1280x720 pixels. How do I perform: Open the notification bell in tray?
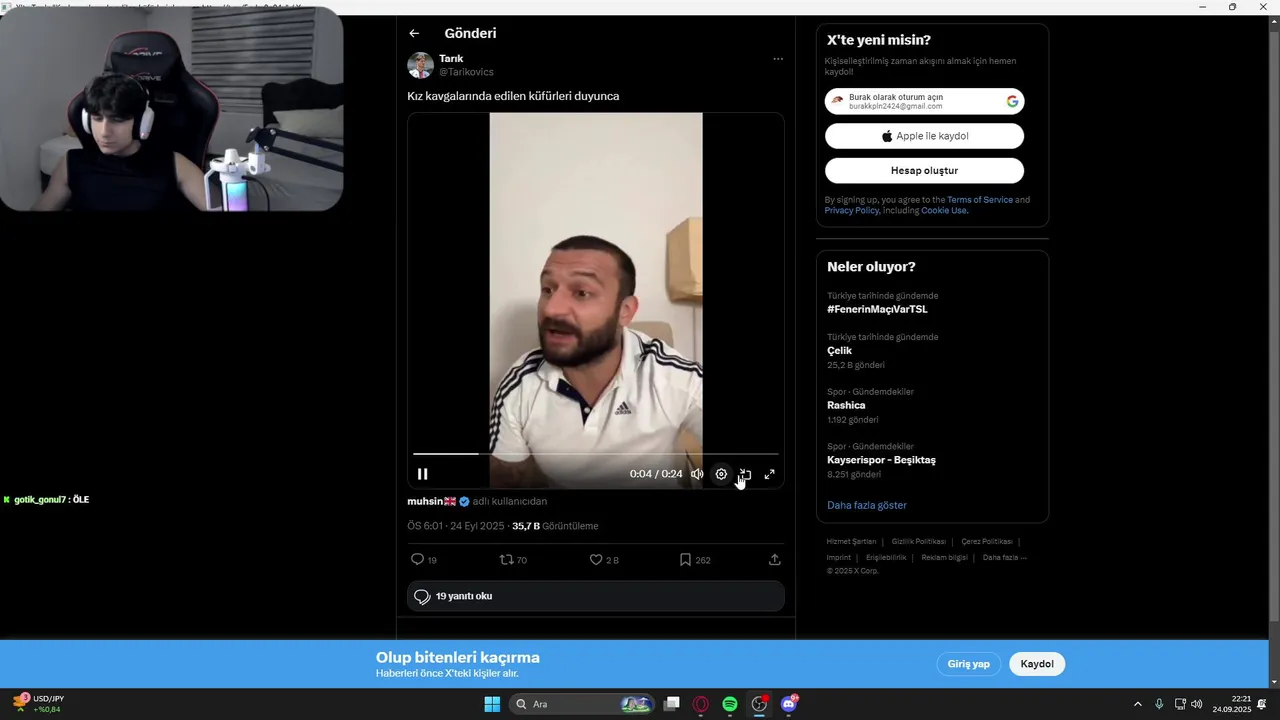click(1262, 704)
